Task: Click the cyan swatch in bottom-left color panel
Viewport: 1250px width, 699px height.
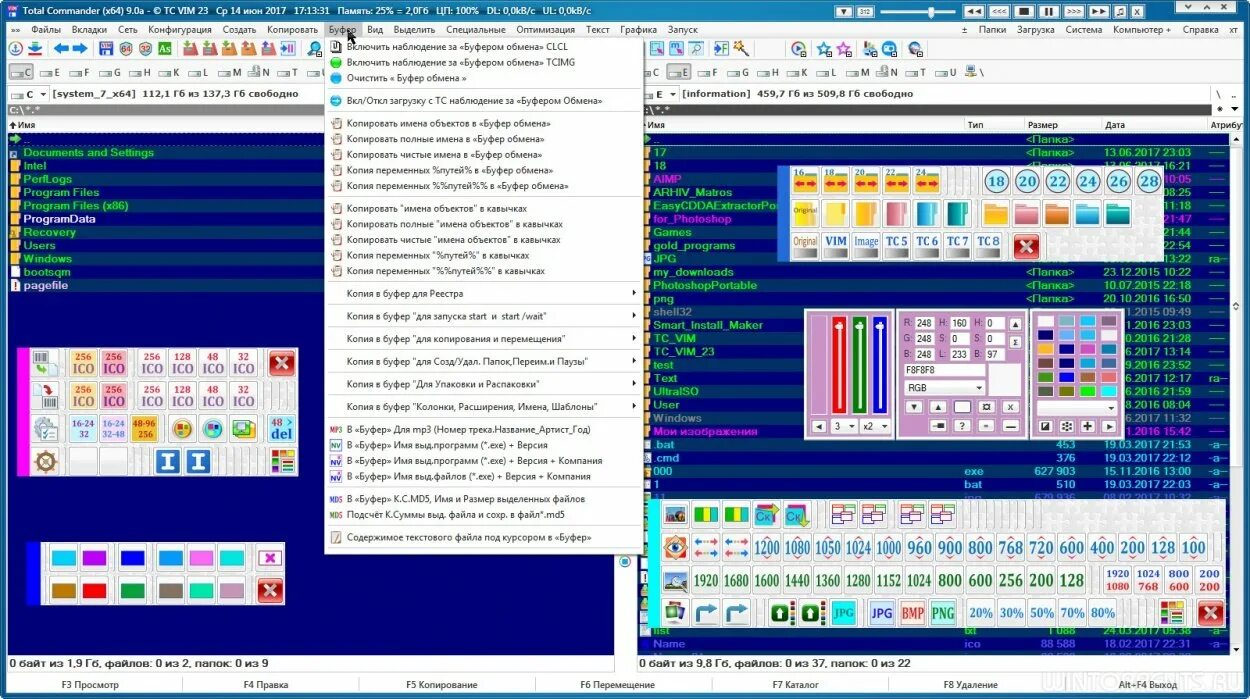Action: tap(63, 558)
